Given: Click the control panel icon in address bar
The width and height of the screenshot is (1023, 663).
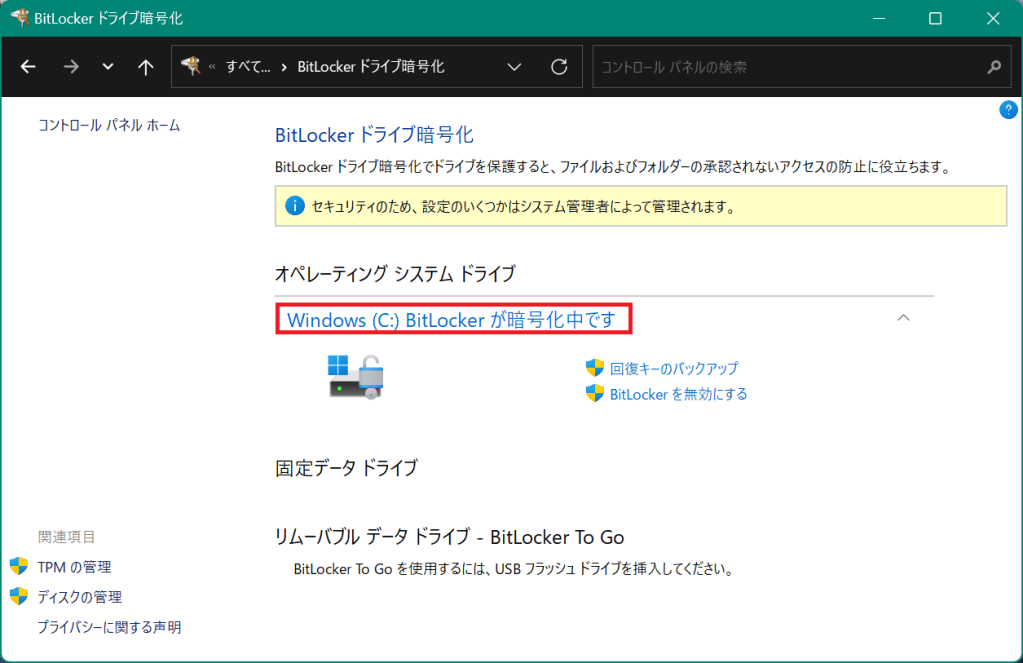Looking at the screenshot, I should (x=190, y=67).
